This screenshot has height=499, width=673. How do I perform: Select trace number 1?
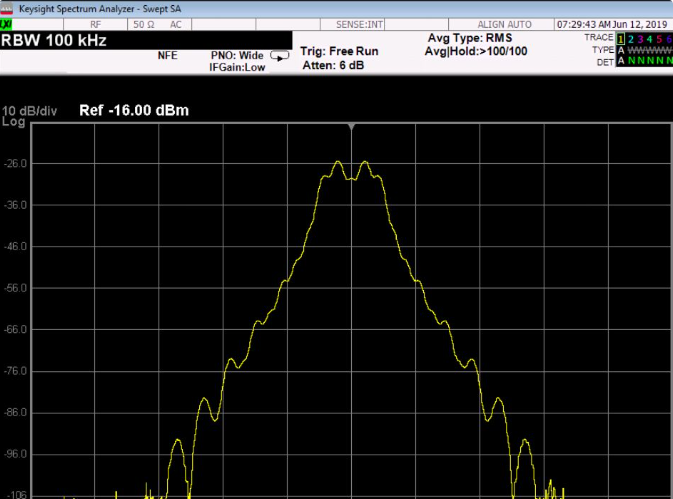point(621,39)
